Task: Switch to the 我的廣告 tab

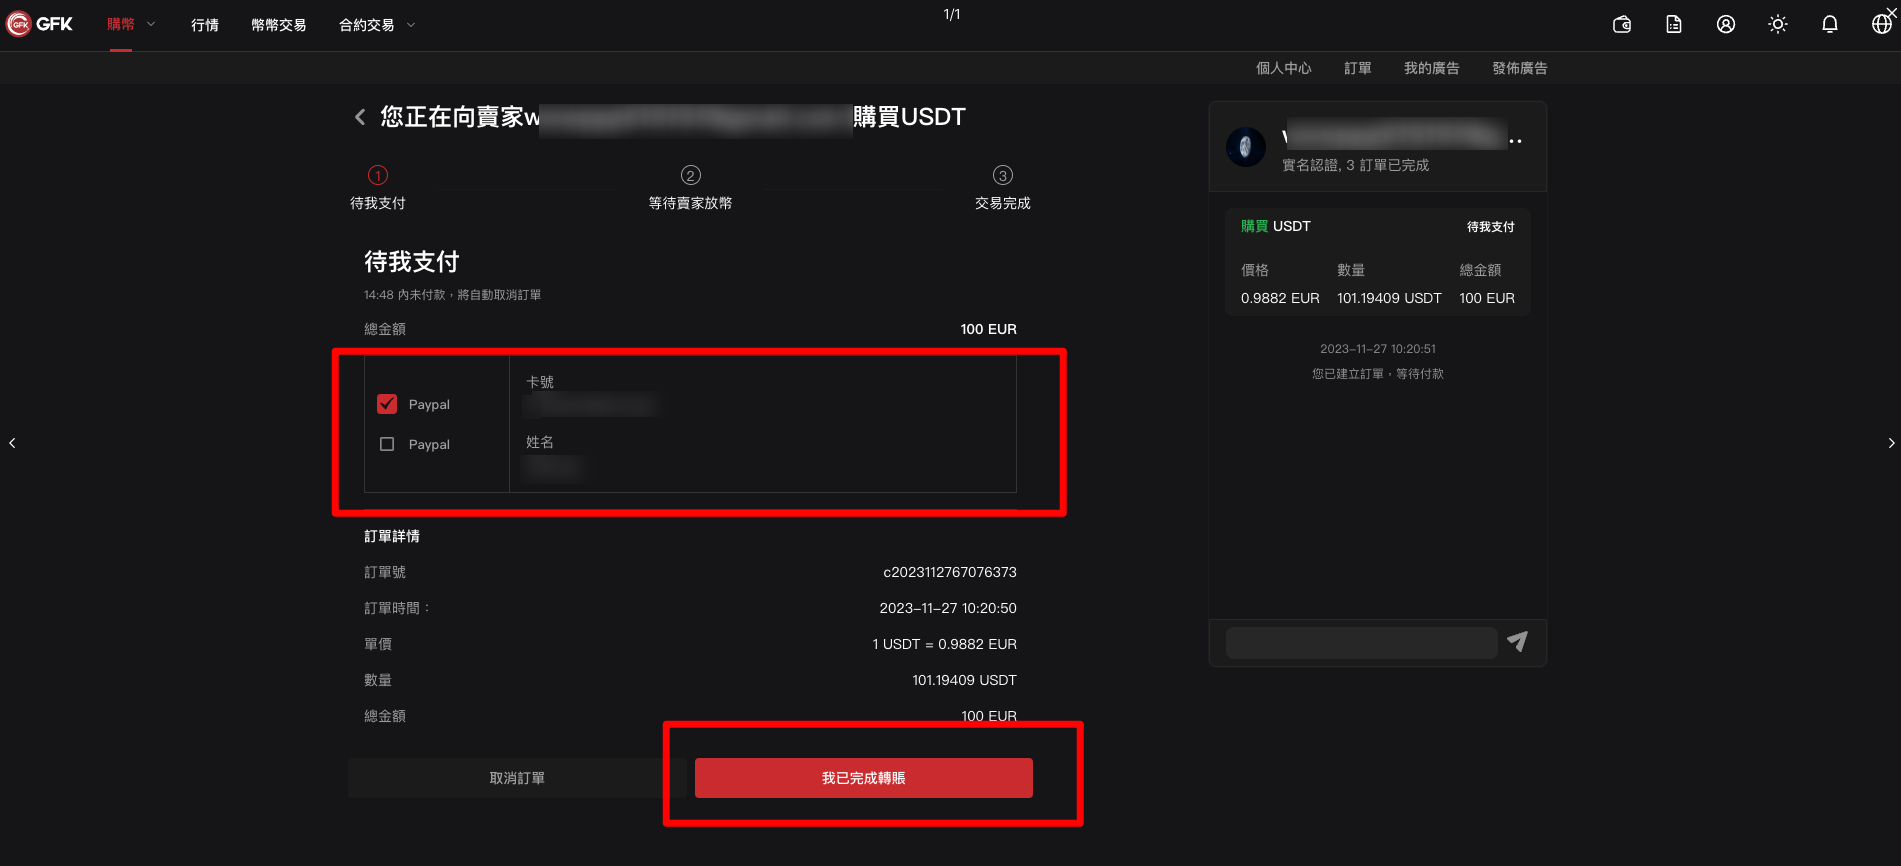Action: click(1432, 68)
